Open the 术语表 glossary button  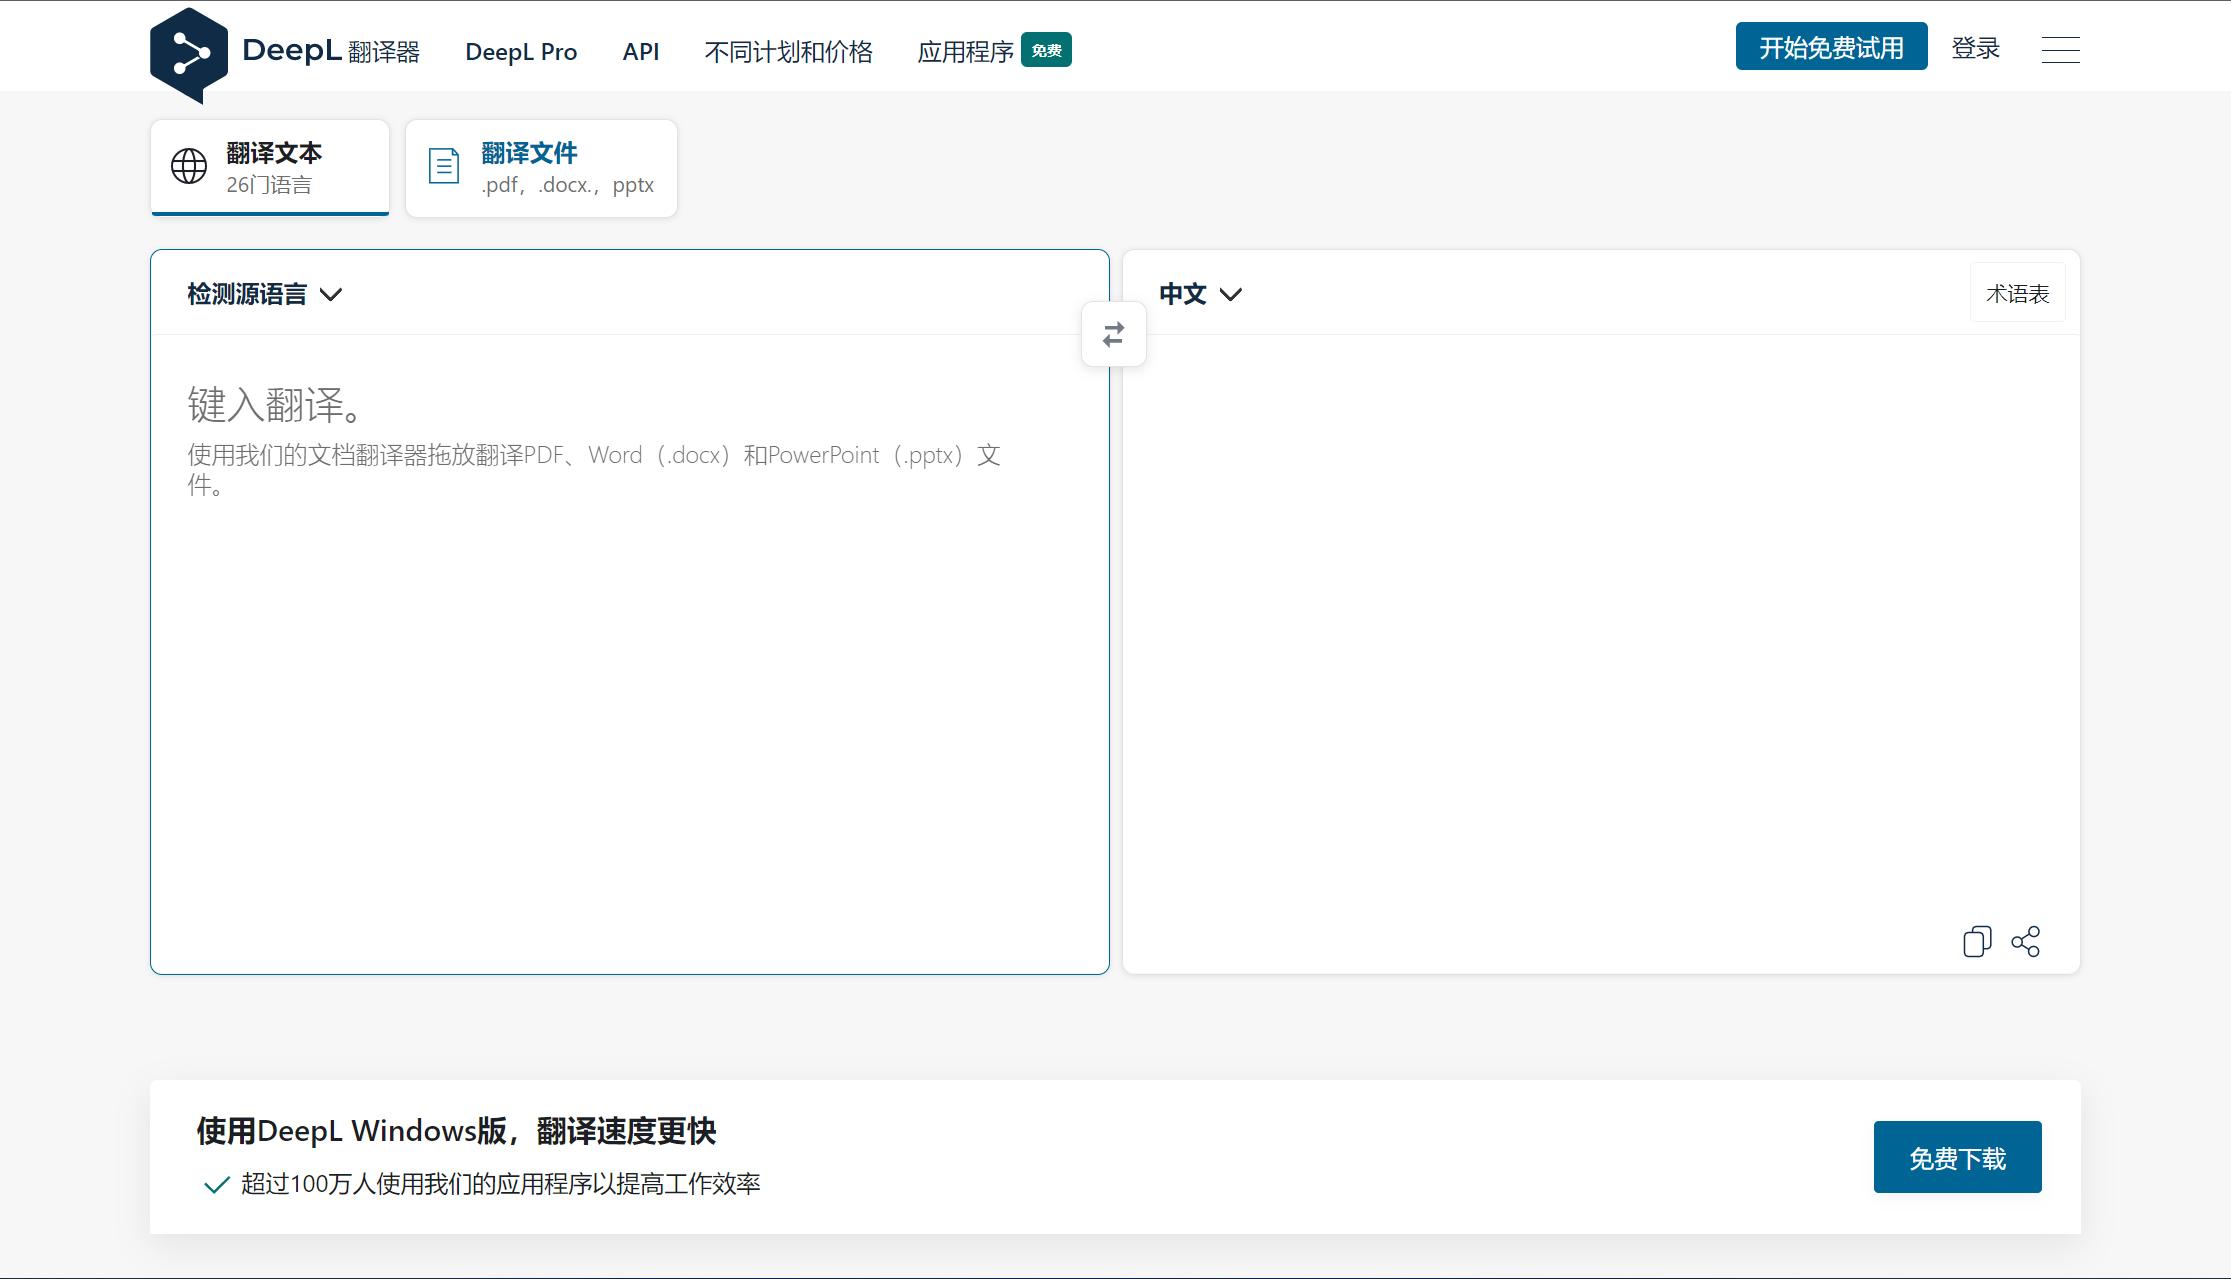point(2017,294)
